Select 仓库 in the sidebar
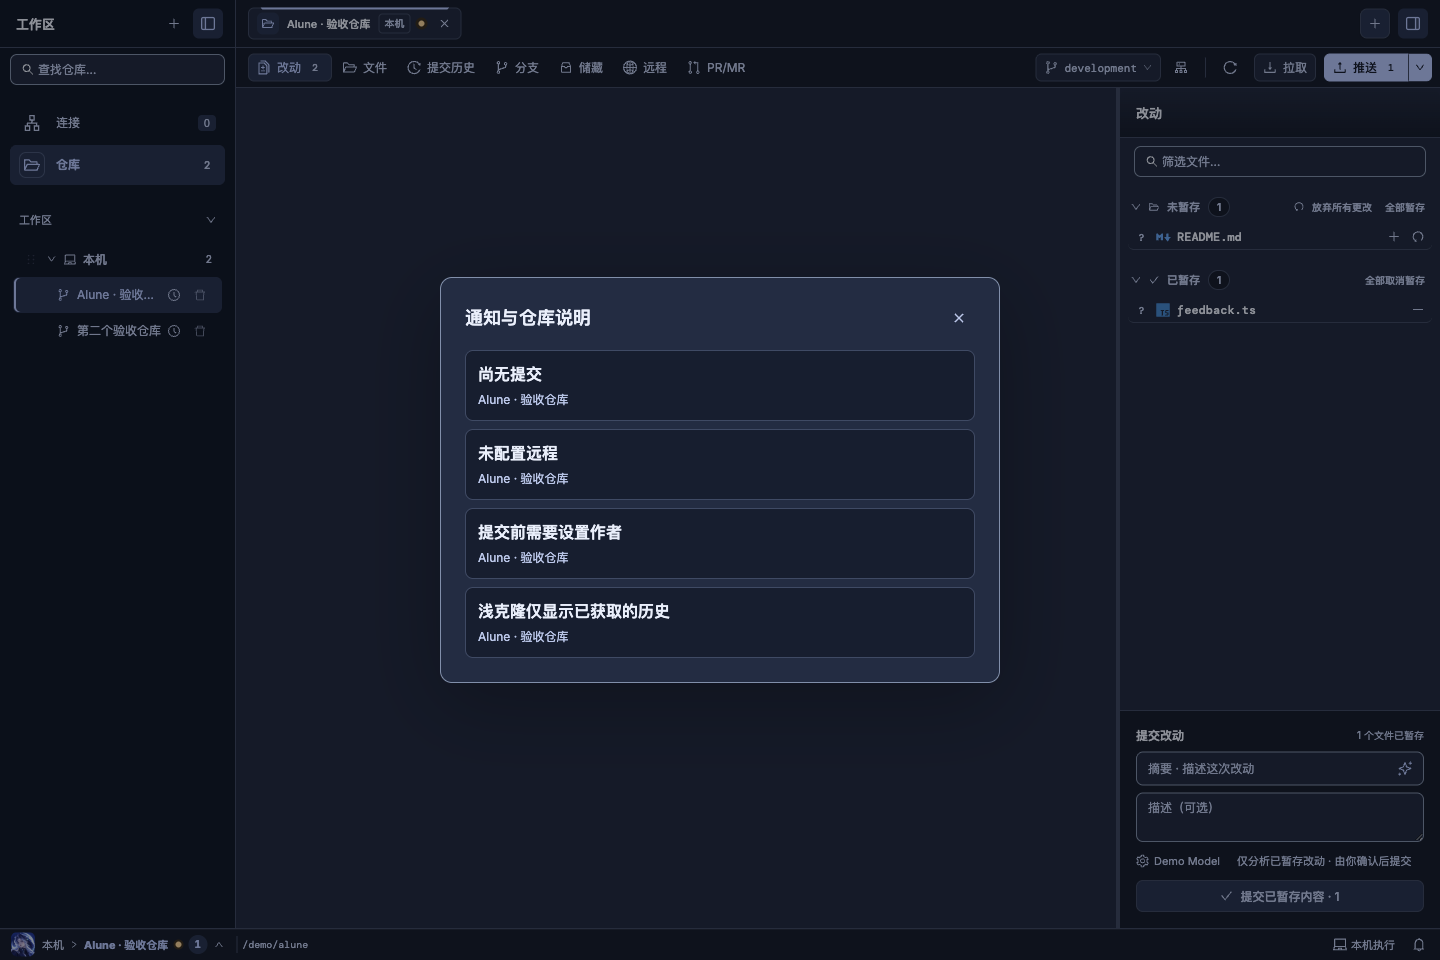 pos(117,165)
